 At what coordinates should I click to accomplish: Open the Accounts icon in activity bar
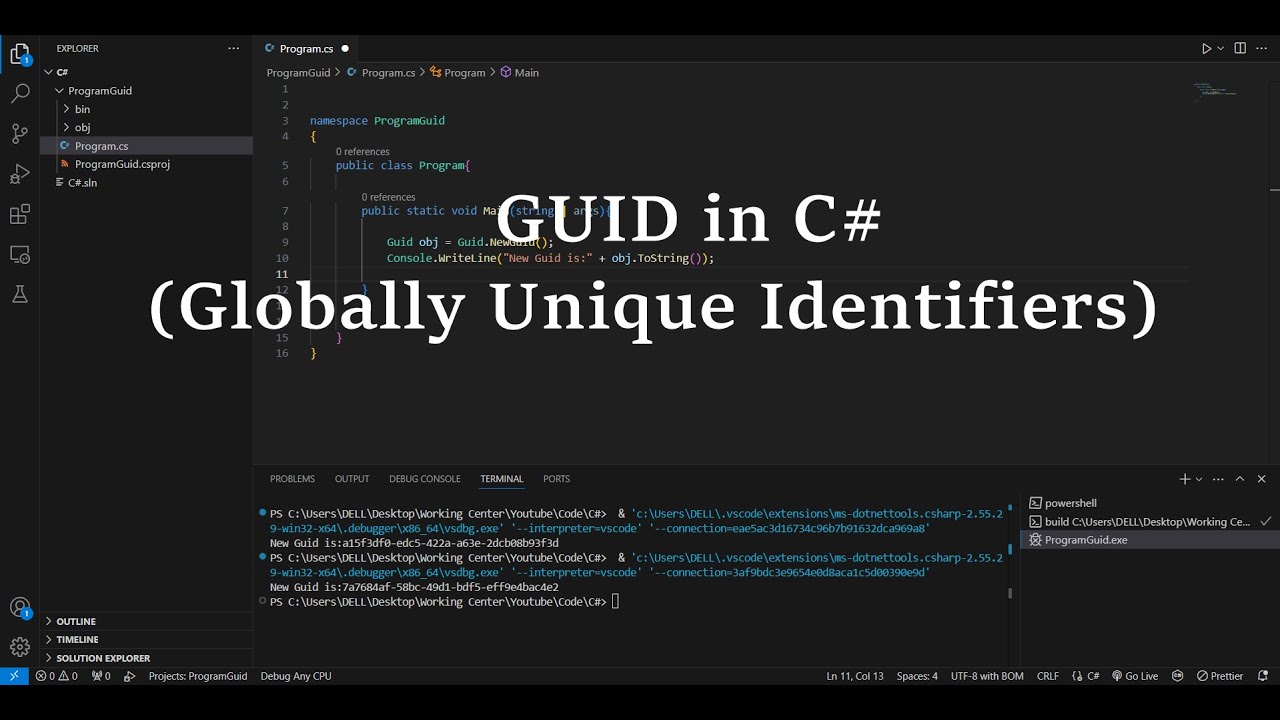click(19, 608)
